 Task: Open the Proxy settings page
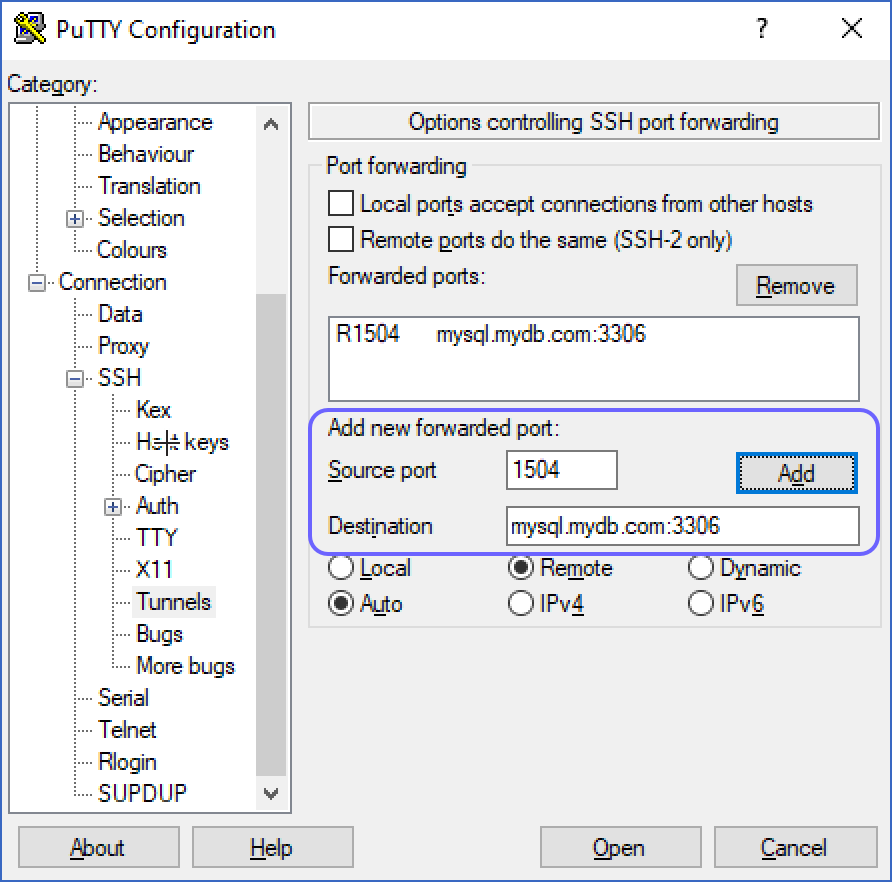tap(123, 346)
